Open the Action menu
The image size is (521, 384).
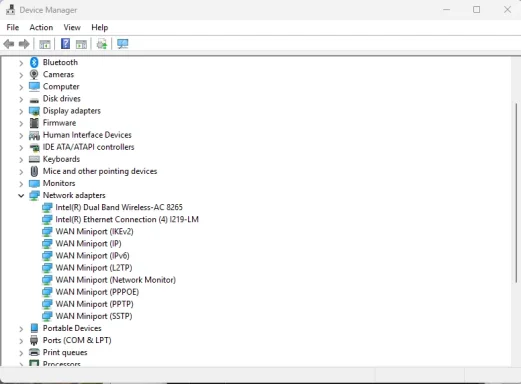(41, 27)
